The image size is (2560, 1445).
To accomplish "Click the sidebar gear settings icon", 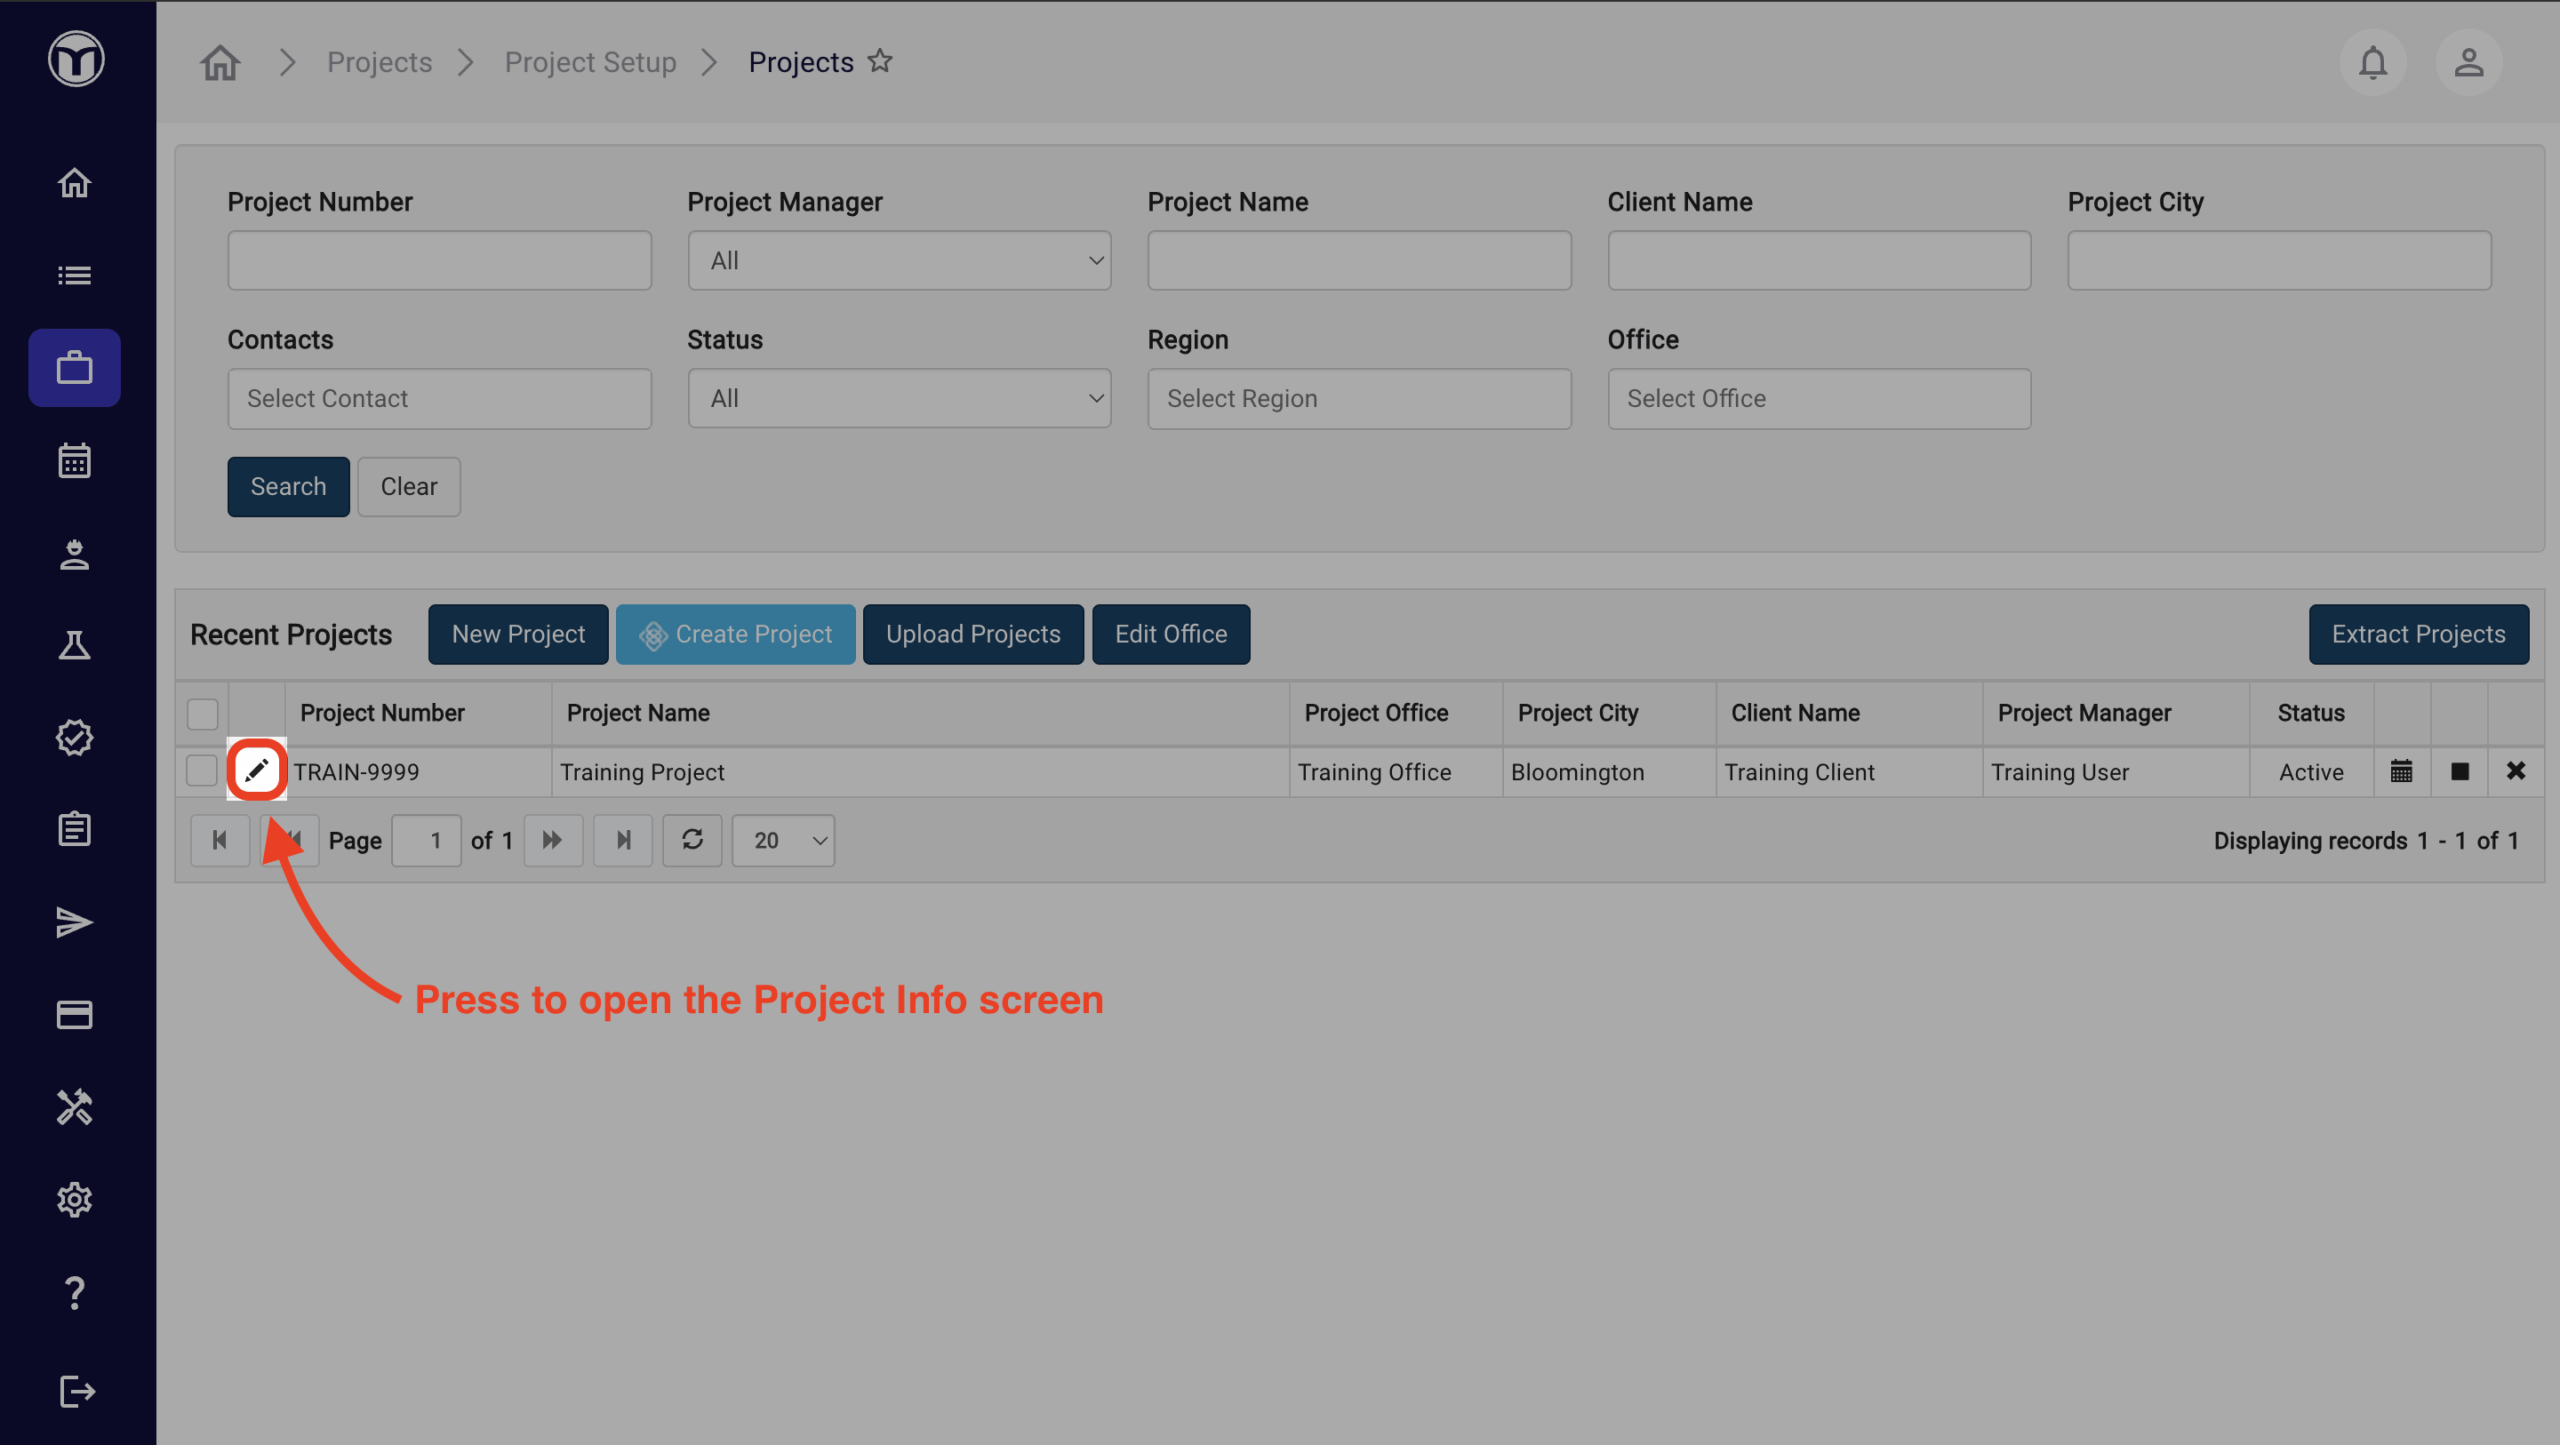I will click(74, 1199).
